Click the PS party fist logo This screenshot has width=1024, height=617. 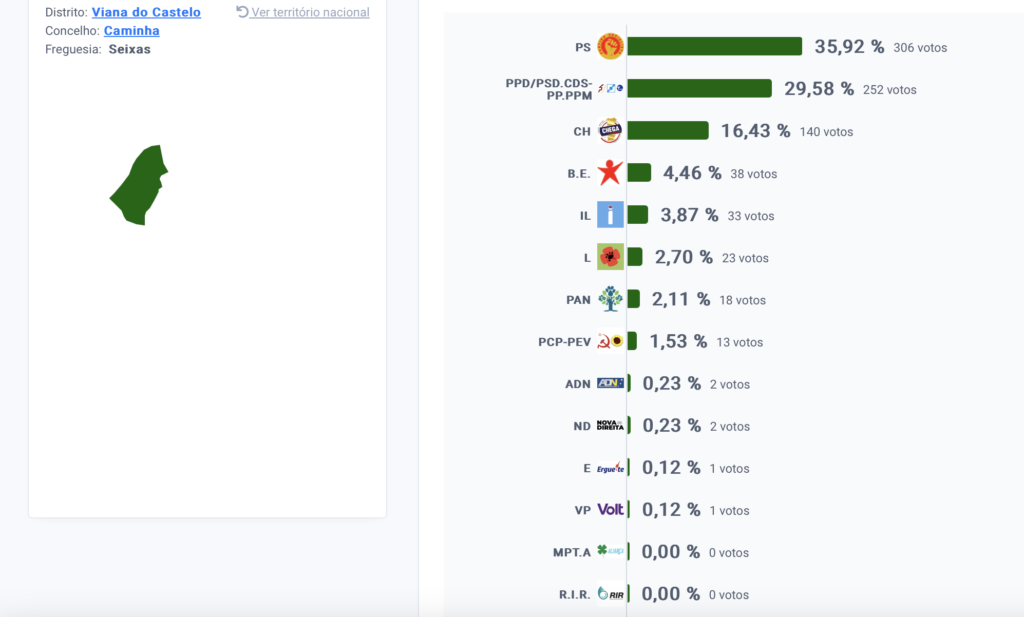[x=611, y=46]
